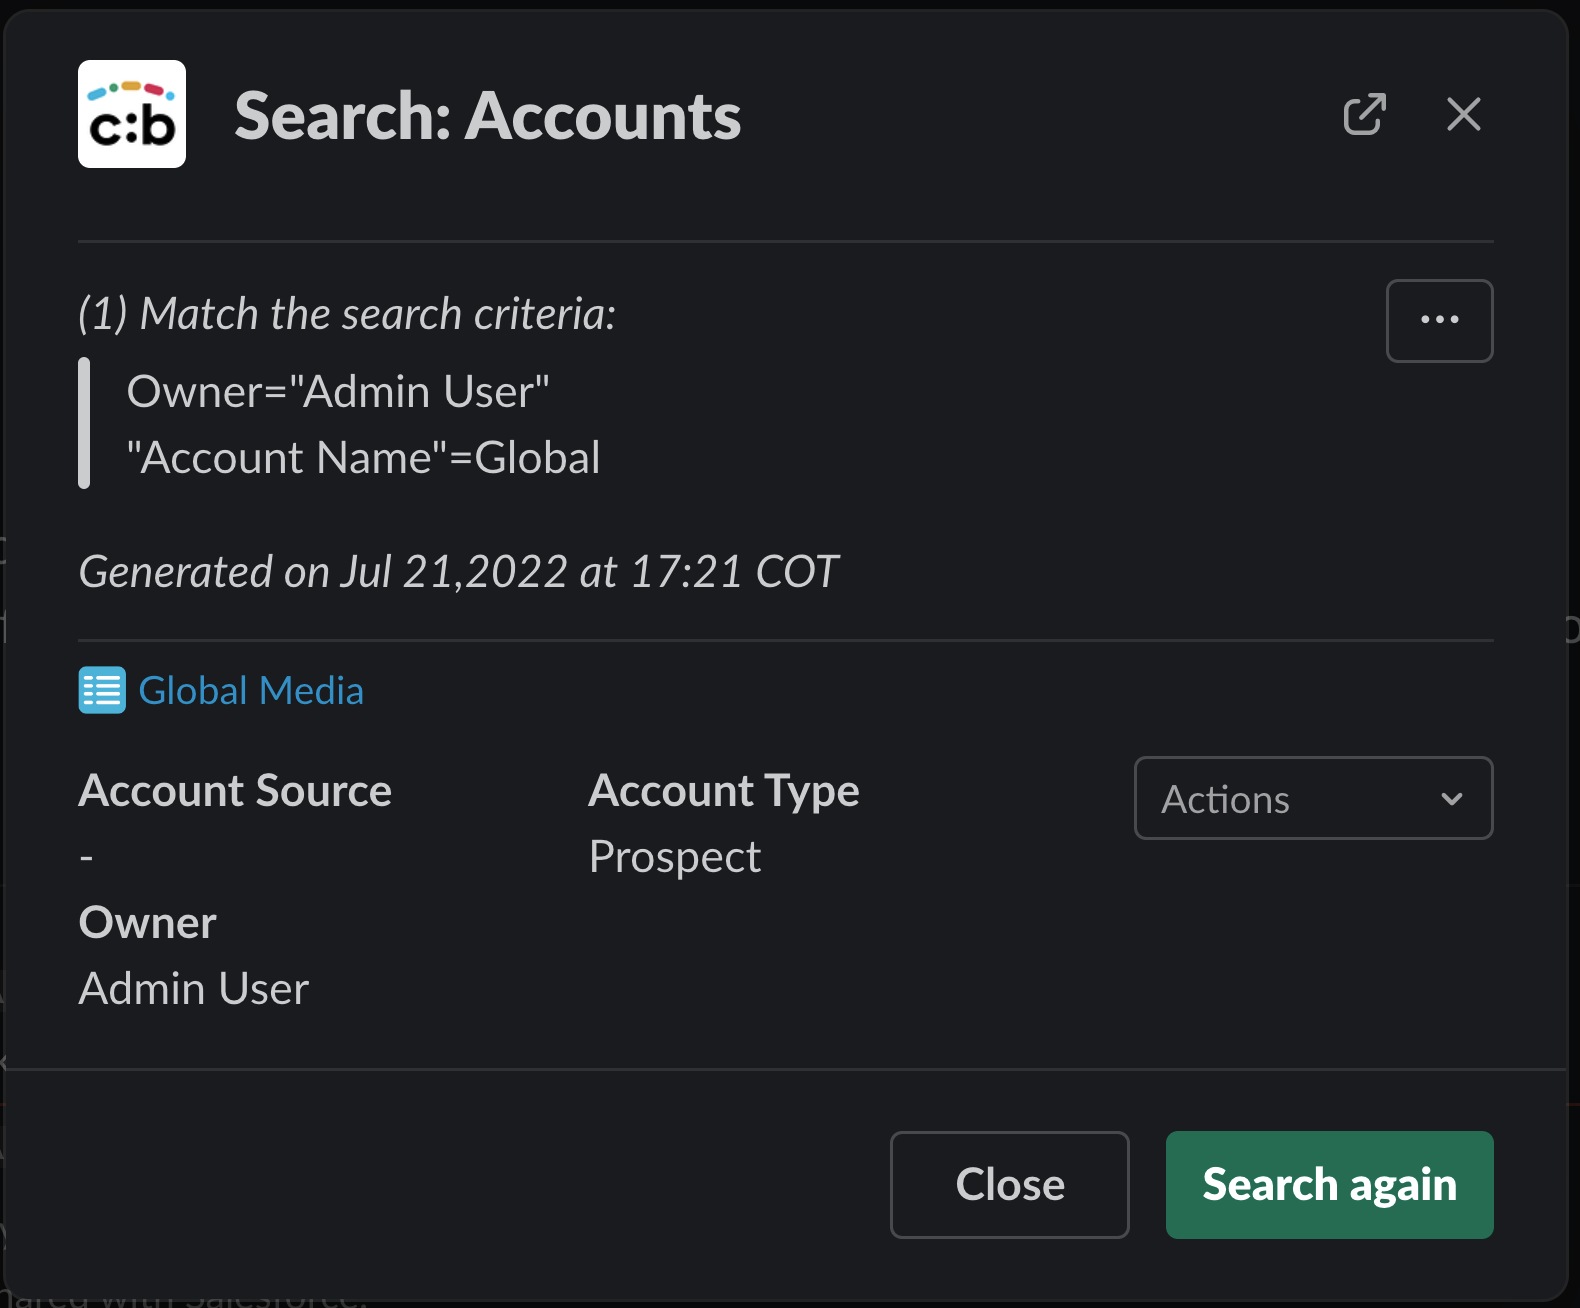Open the Global Media account link

coord(251,690)
